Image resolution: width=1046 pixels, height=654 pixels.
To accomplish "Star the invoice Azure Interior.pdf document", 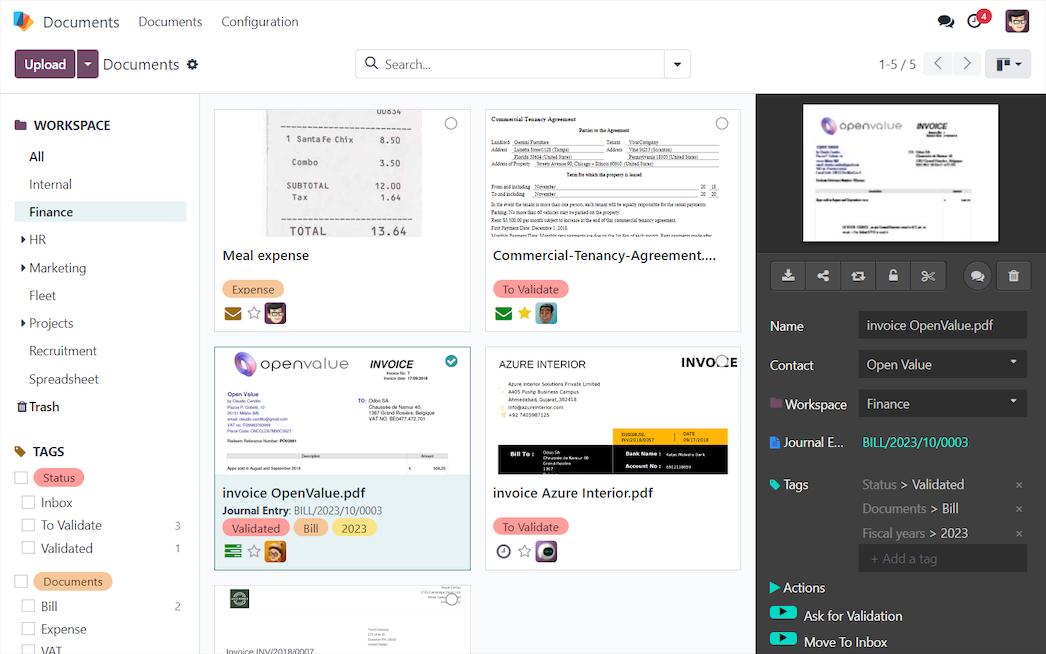I will click(x=524, y=551).
